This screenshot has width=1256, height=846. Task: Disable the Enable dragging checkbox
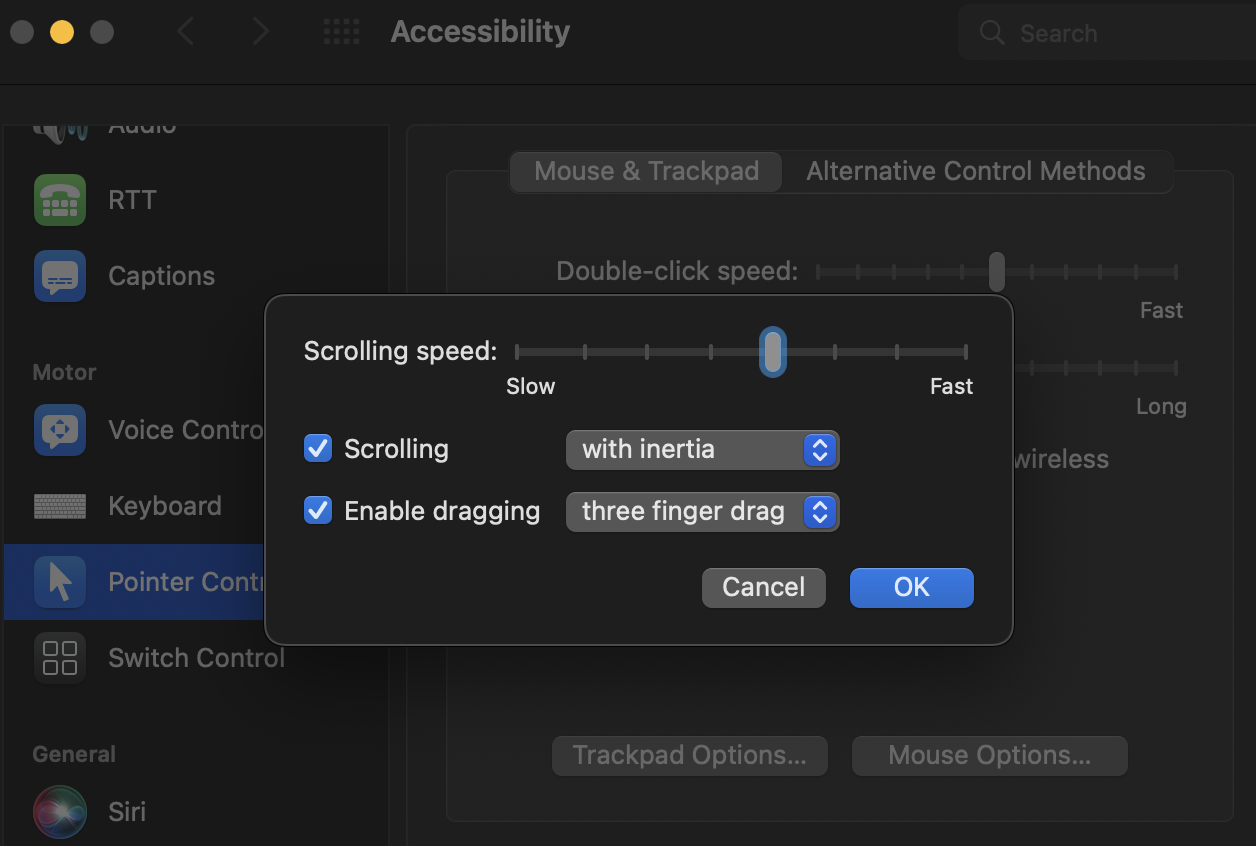click(318, 511)
